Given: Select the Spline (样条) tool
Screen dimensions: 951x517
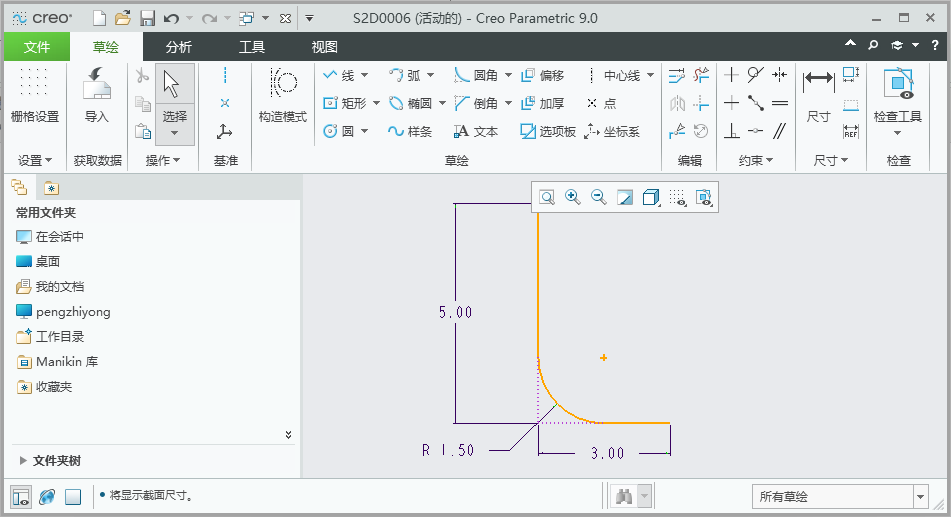Looking at the screenshot, I should tap(410, 131).
